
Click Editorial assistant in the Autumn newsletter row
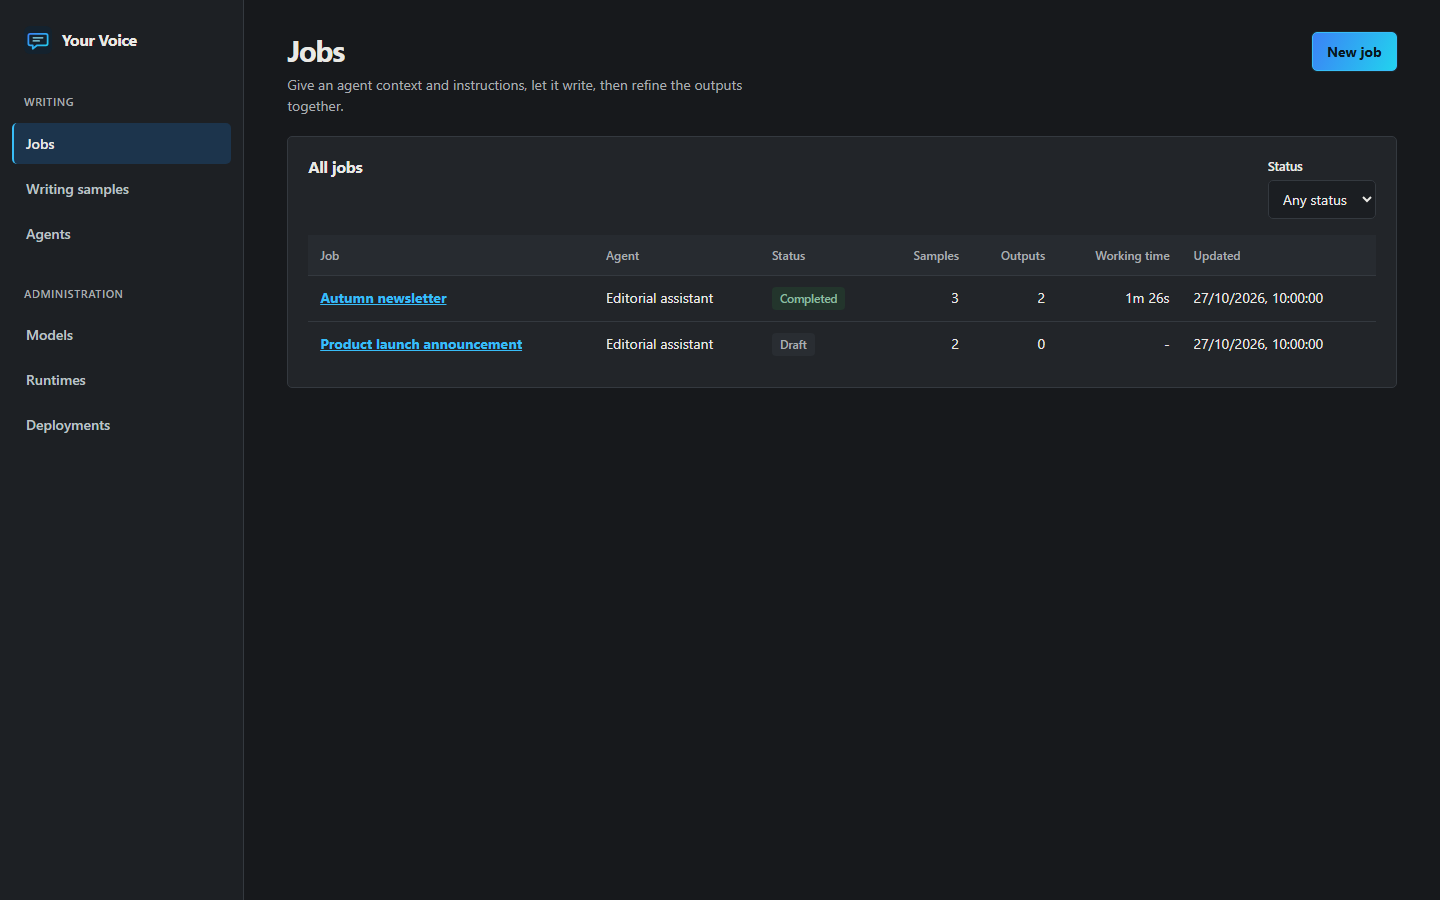(659, 298)
